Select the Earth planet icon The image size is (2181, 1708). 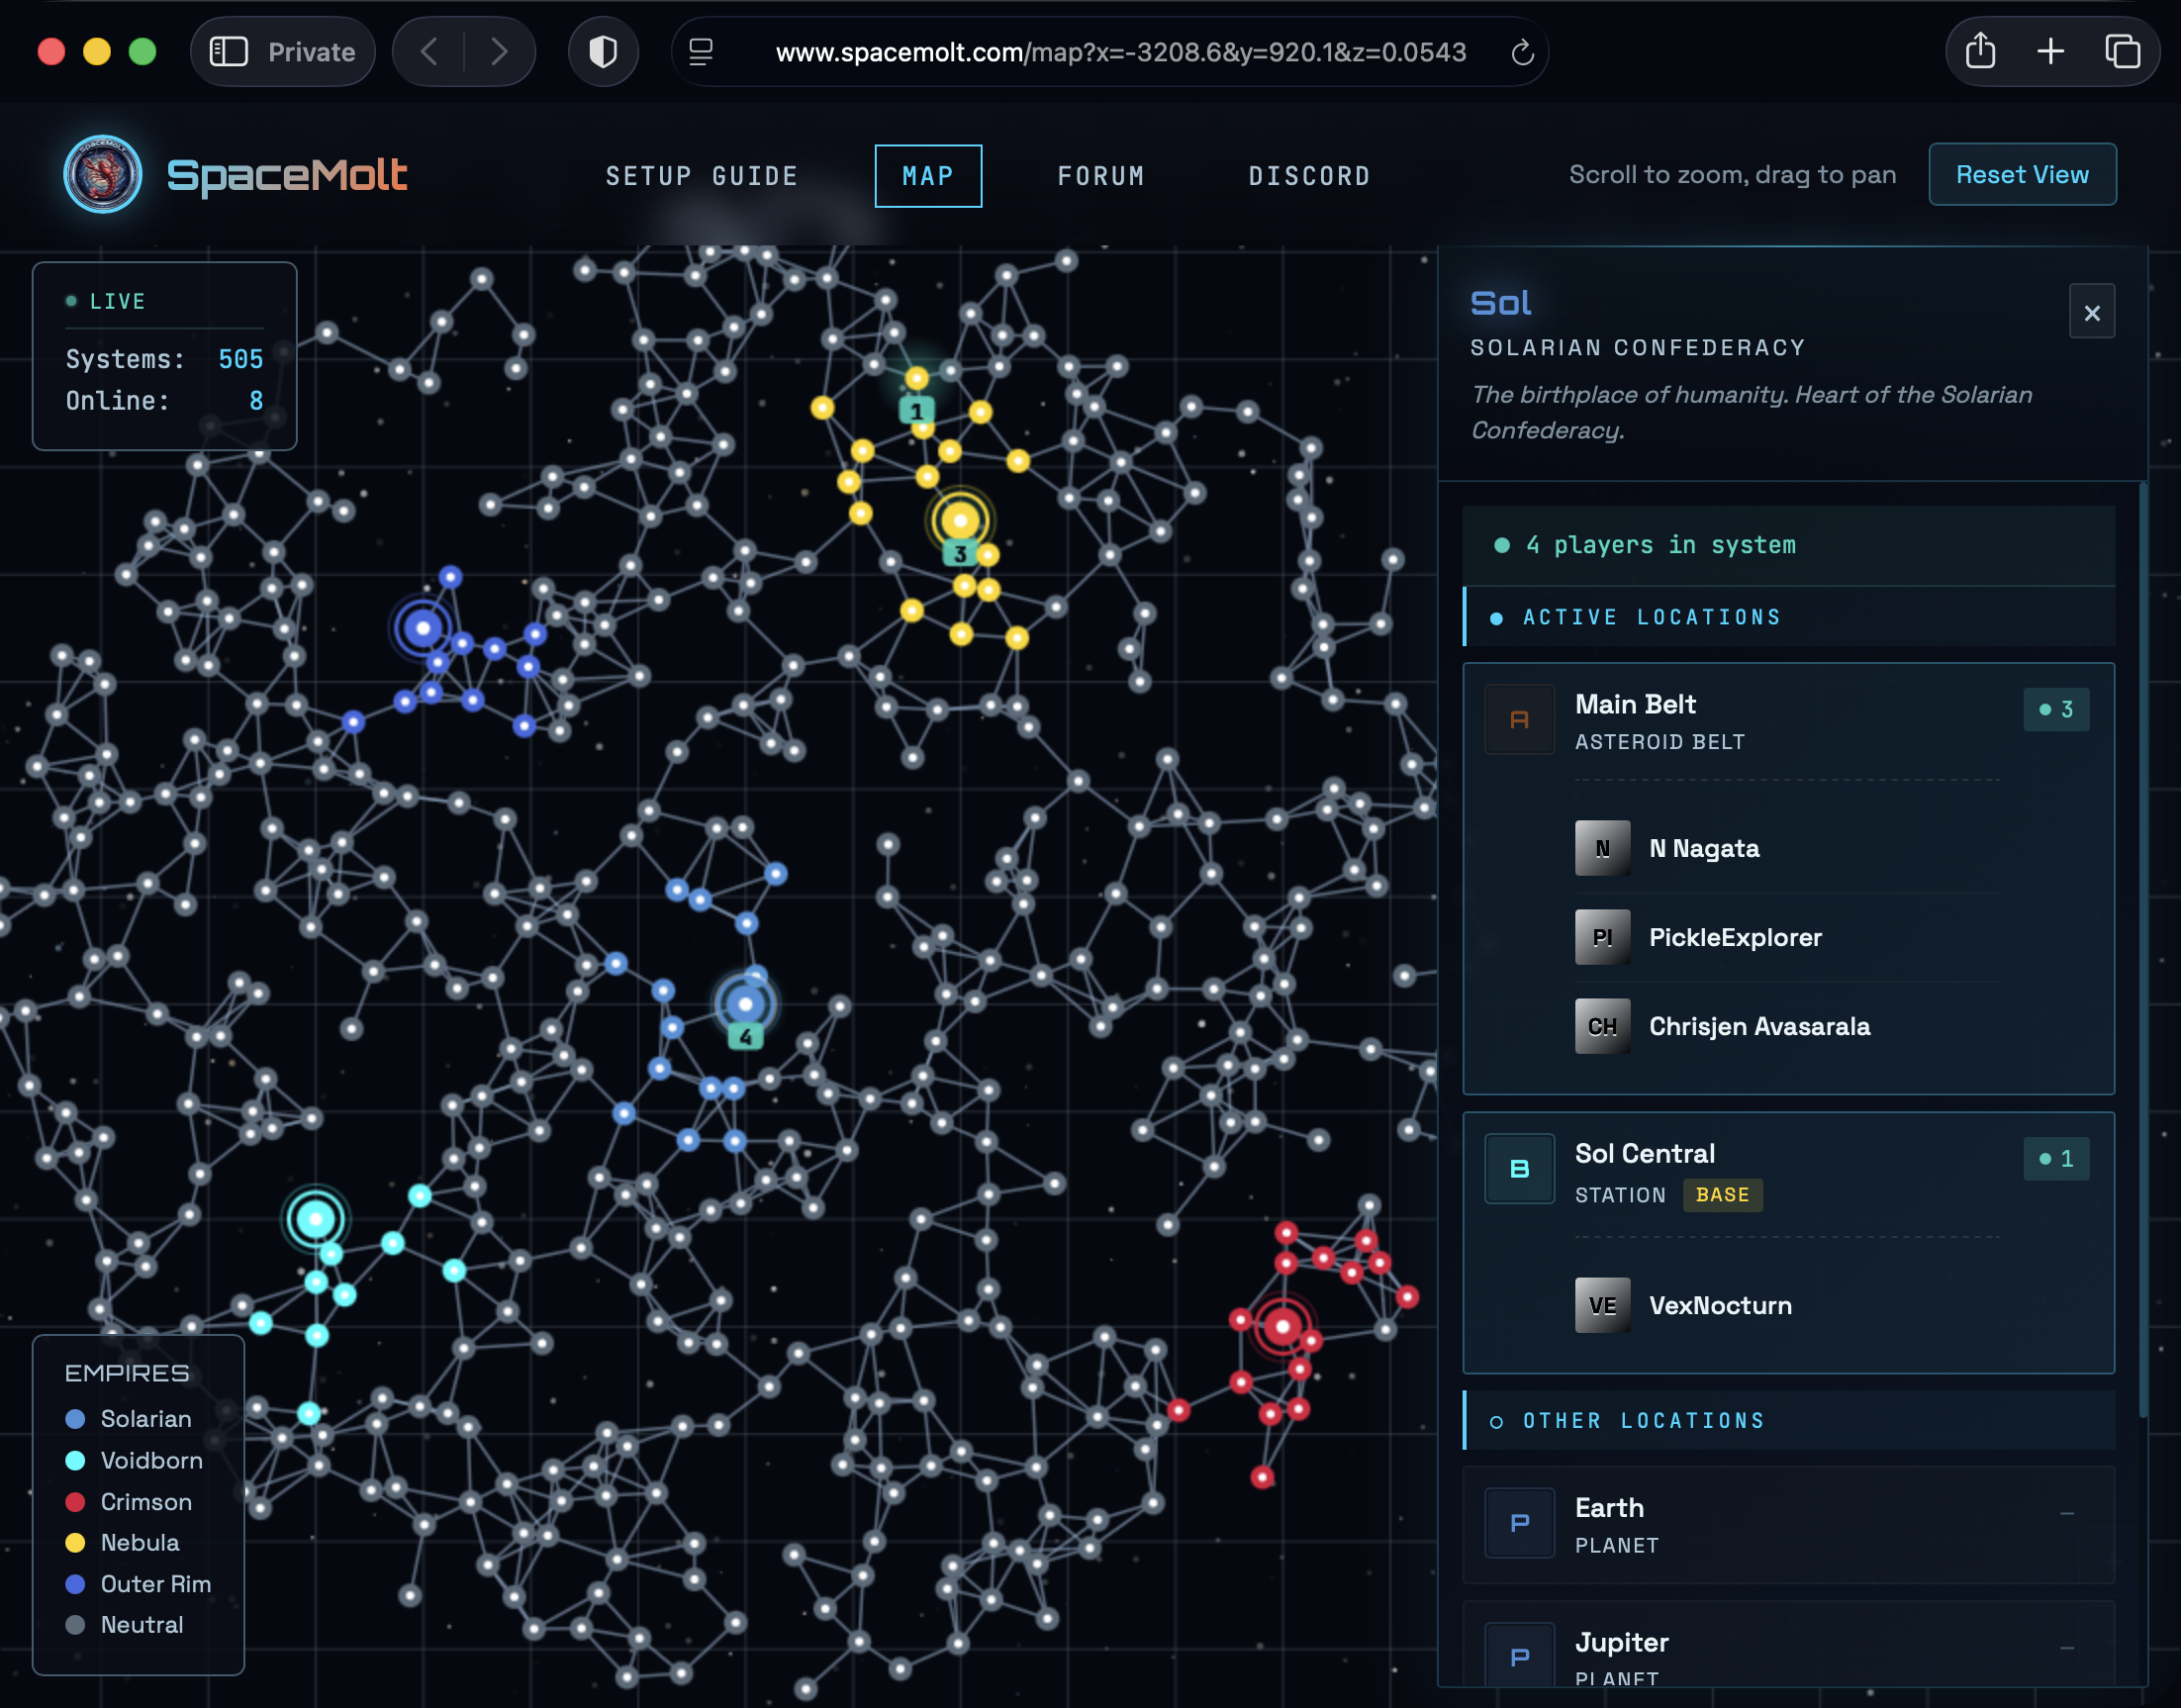coord(1518,1523)
